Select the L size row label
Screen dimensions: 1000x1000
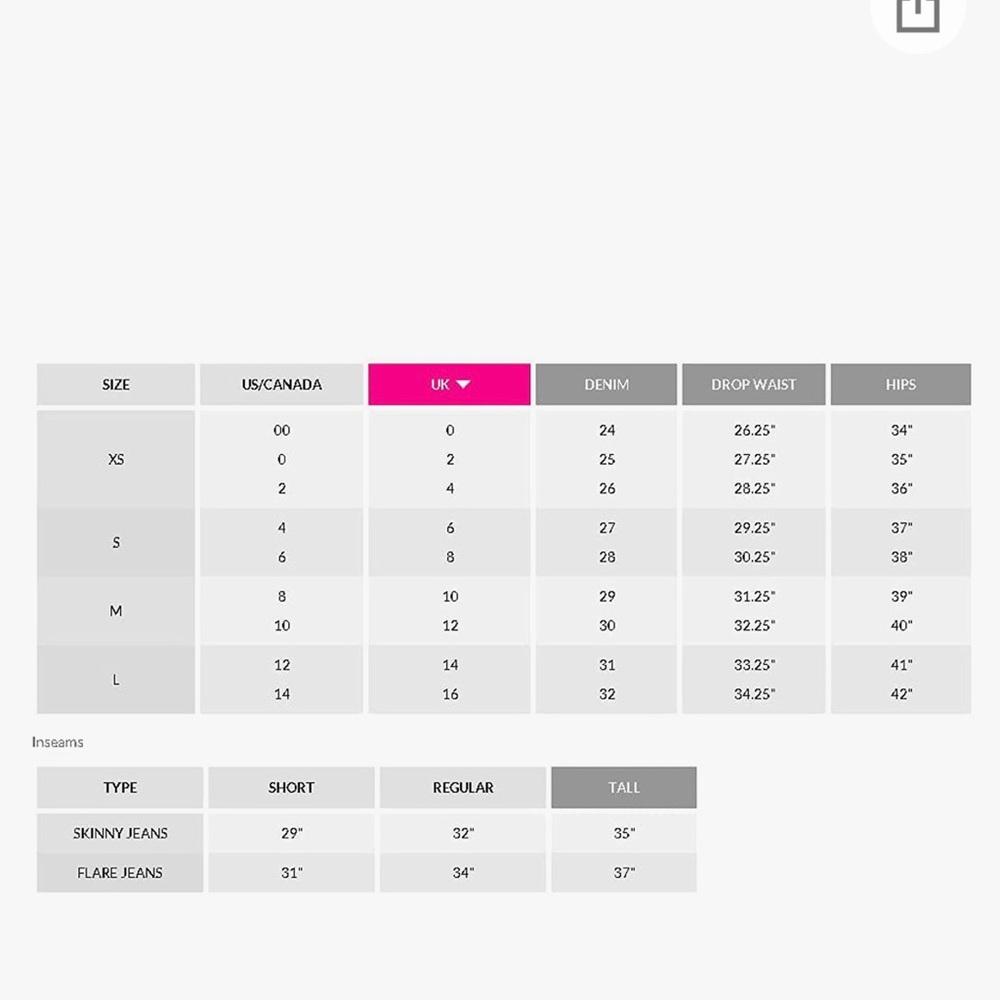(x=115, y=679)
